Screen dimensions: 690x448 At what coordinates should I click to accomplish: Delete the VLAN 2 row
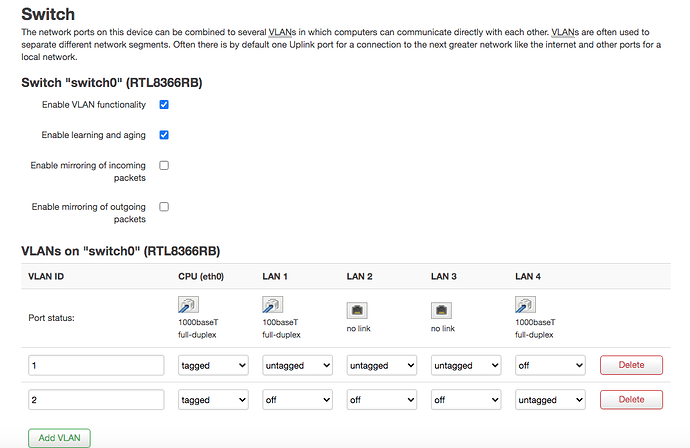(631, 400)
